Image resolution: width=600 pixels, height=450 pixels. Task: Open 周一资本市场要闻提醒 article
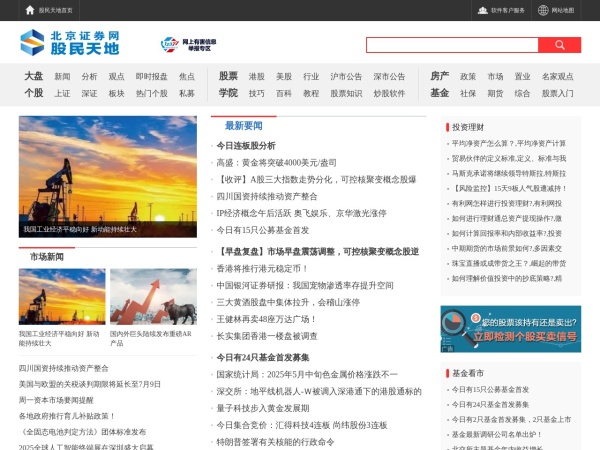click(x=56, y=400)
